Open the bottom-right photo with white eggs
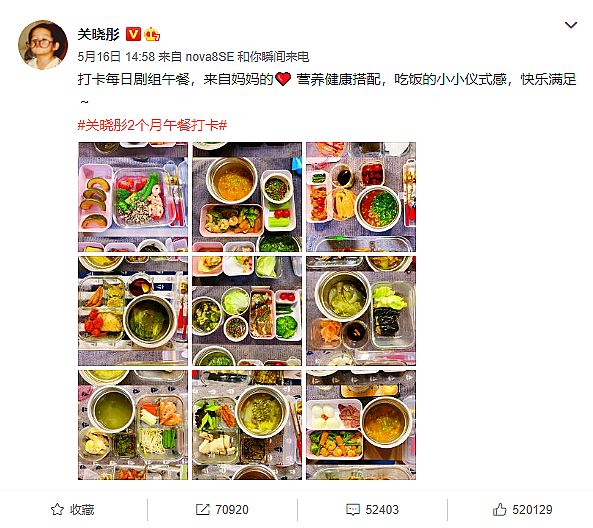 click(361, 425)
